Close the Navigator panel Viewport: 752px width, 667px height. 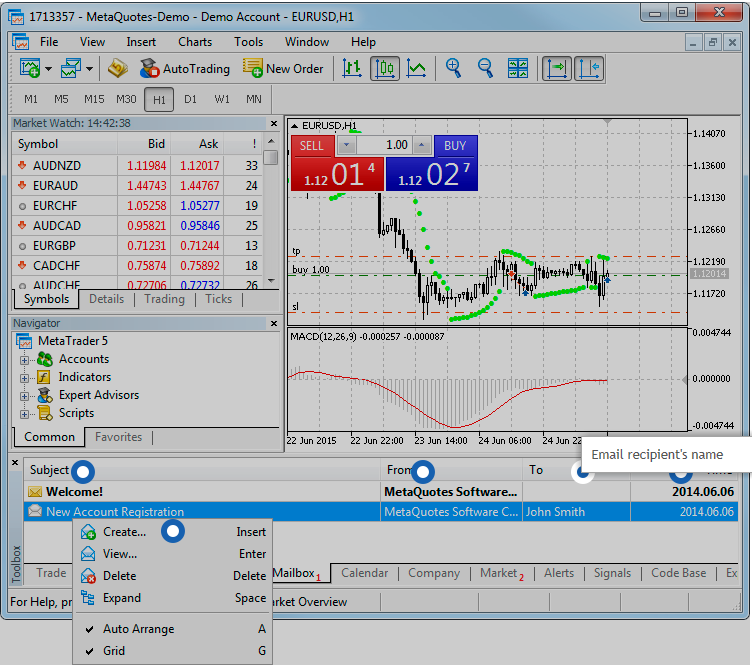pyautogui.click(x=274, y=324)
